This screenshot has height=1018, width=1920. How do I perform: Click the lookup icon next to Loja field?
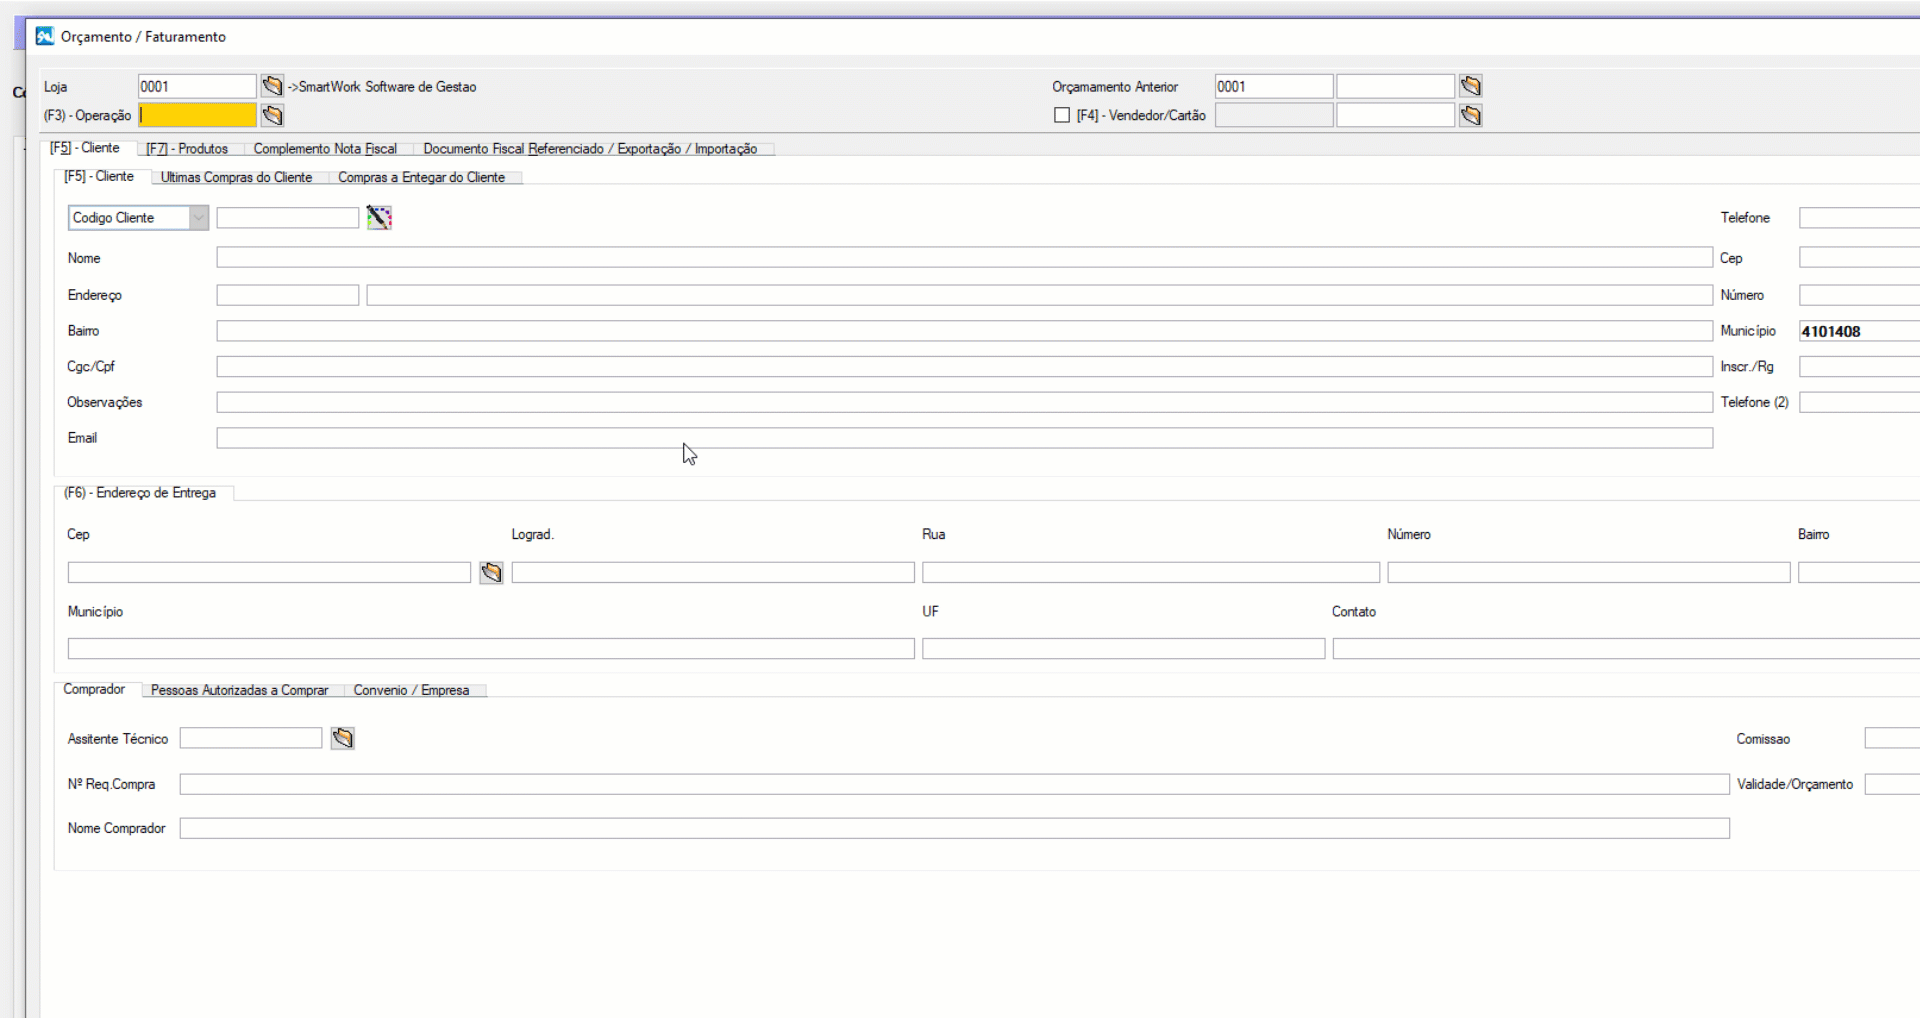coord(272,86)
